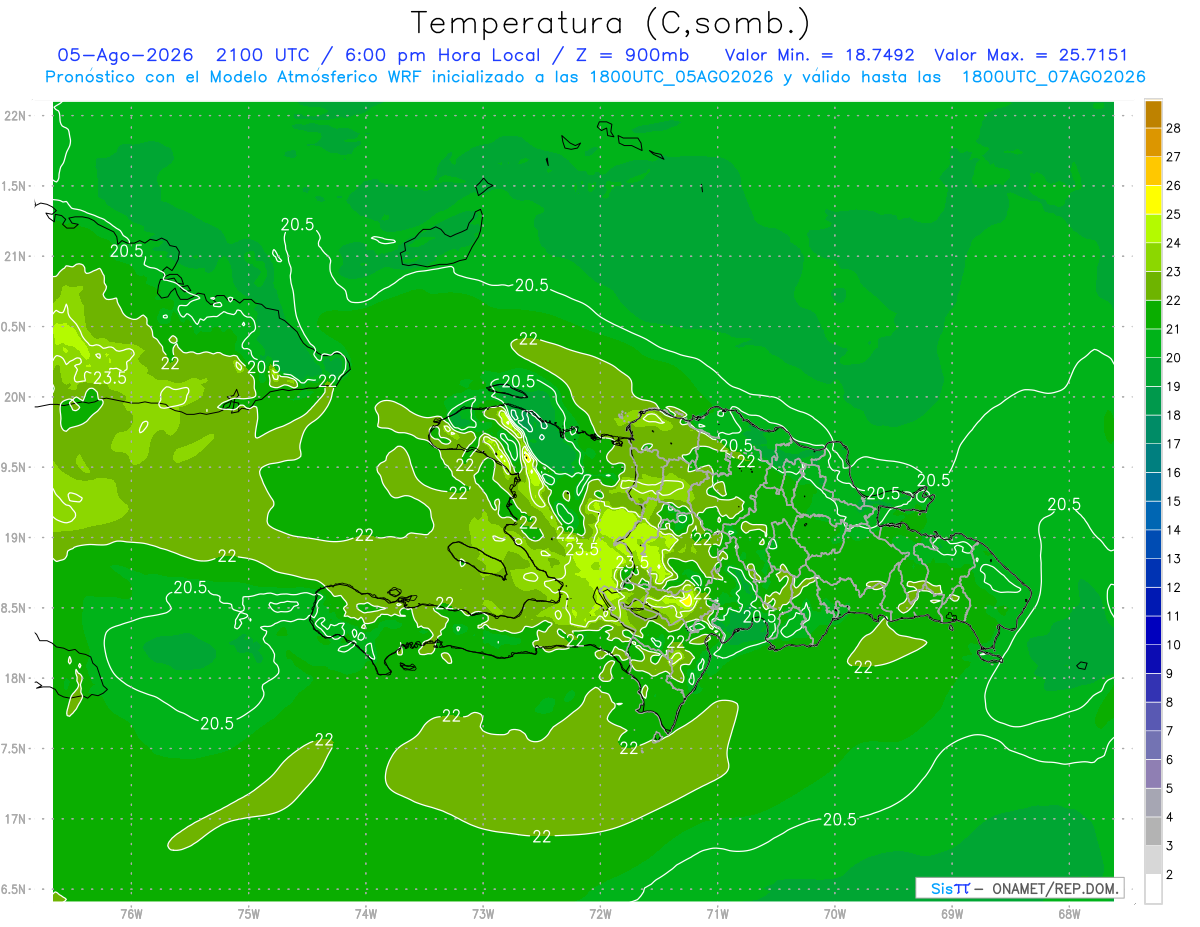Viewport: 1200px width, 927px height.
Task: Click color scale label 25
Action: 1174,214
